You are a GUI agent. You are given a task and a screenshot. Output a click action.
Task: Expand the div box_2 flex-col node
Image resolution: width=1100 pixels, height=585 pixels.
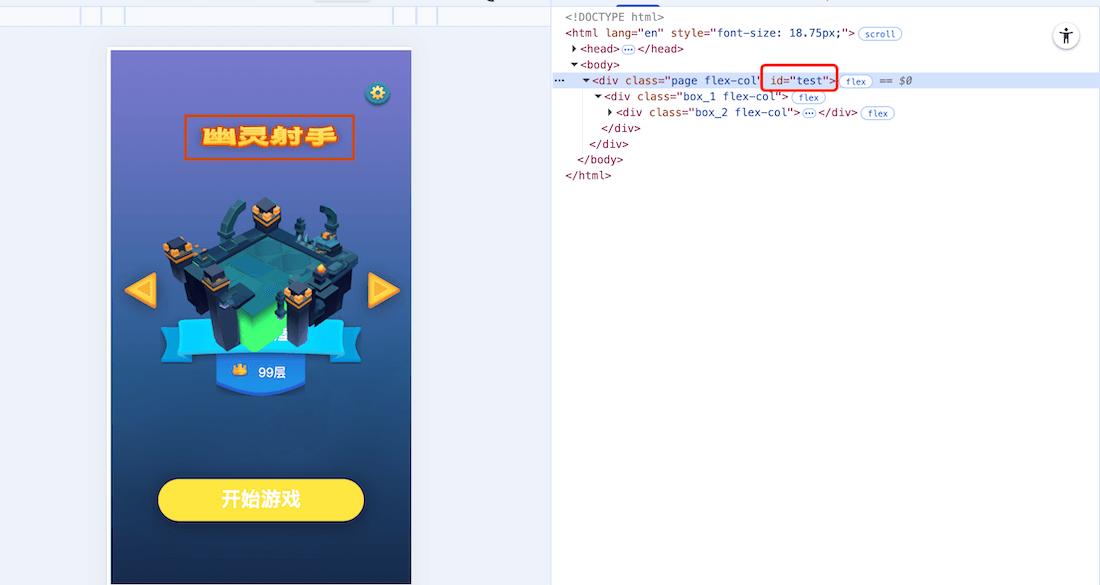(x=610, y=112)
